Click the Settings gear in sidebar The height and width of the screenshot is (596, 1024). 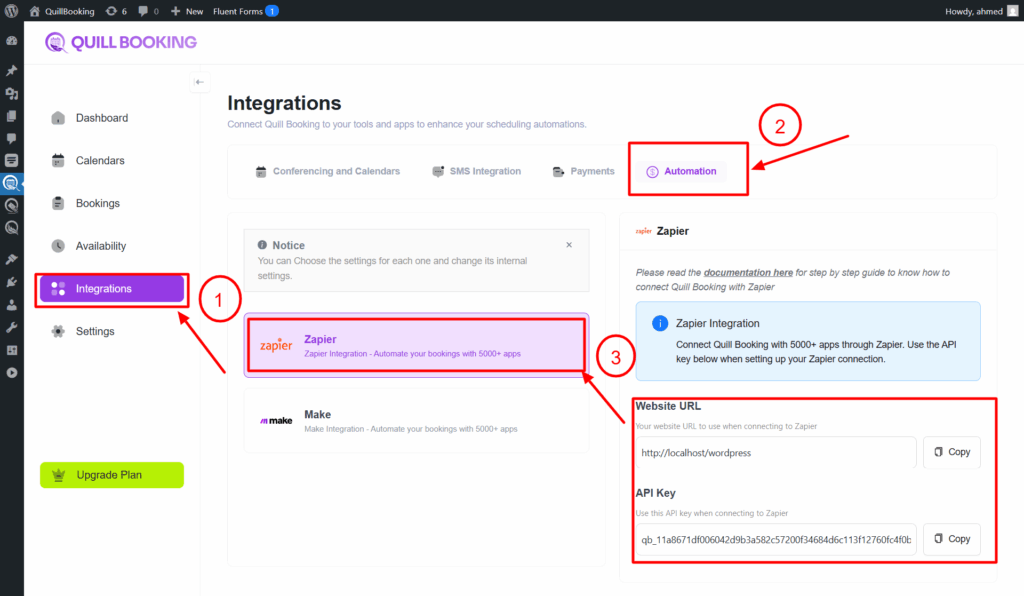(x=94, y=331)
